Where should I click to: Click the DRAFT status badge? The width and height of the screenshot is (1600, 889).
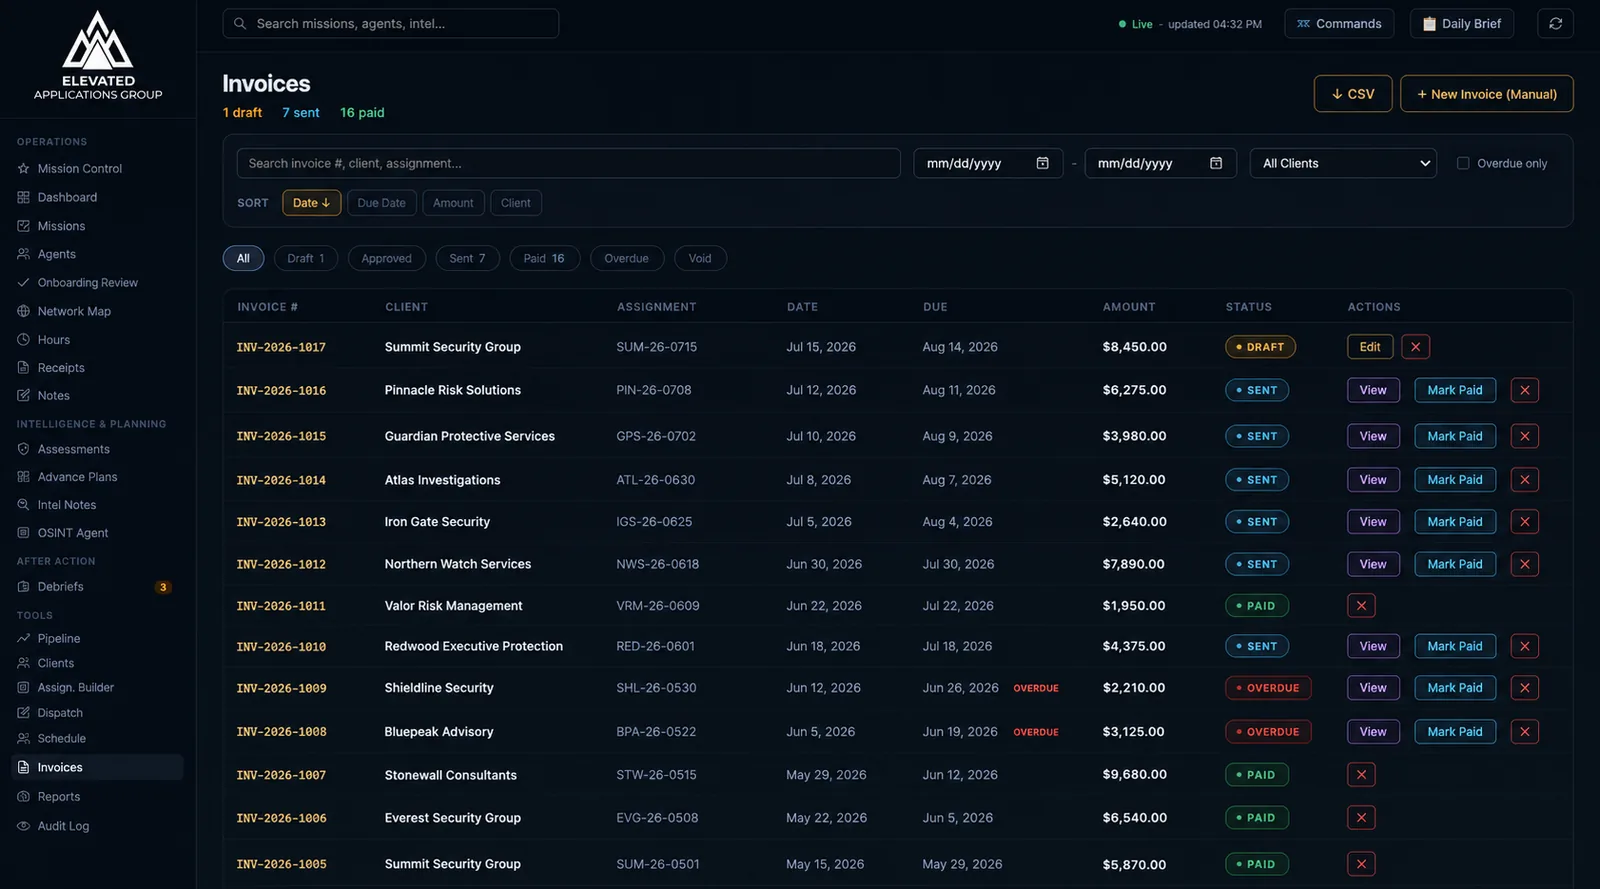pyautogui.click(x=1261, y=347)
